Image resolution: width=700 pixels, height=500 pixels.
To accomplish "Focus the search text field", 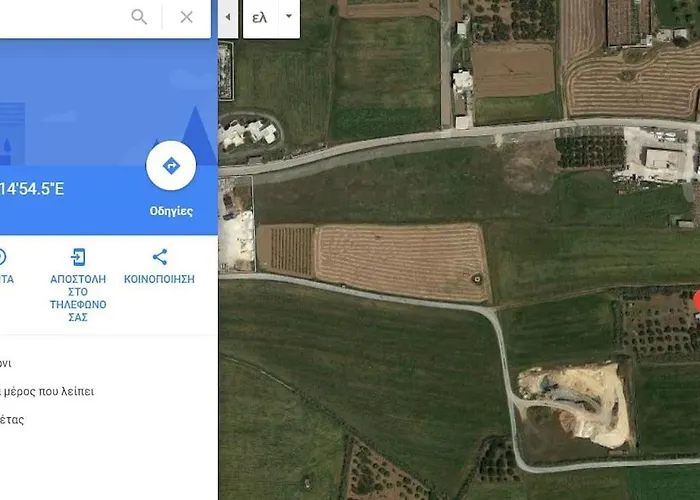I will tap(62, 17).
